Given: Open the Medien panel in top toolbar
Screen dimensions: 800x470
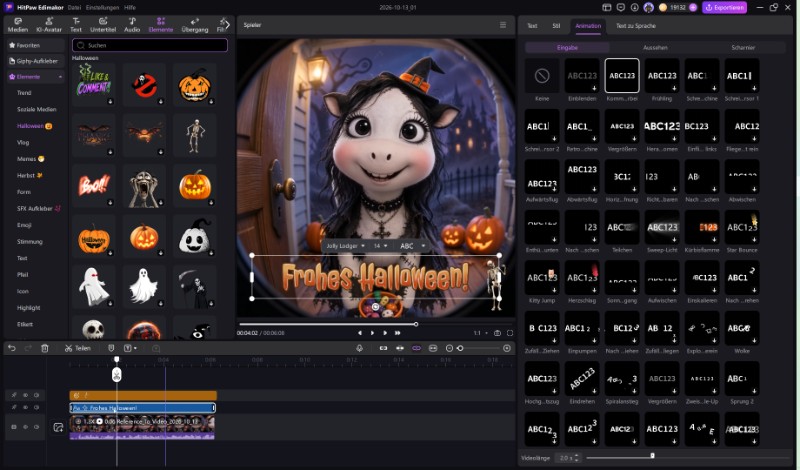Looking at the screenshot, I should pyautogui.click(x=18, y=25).
